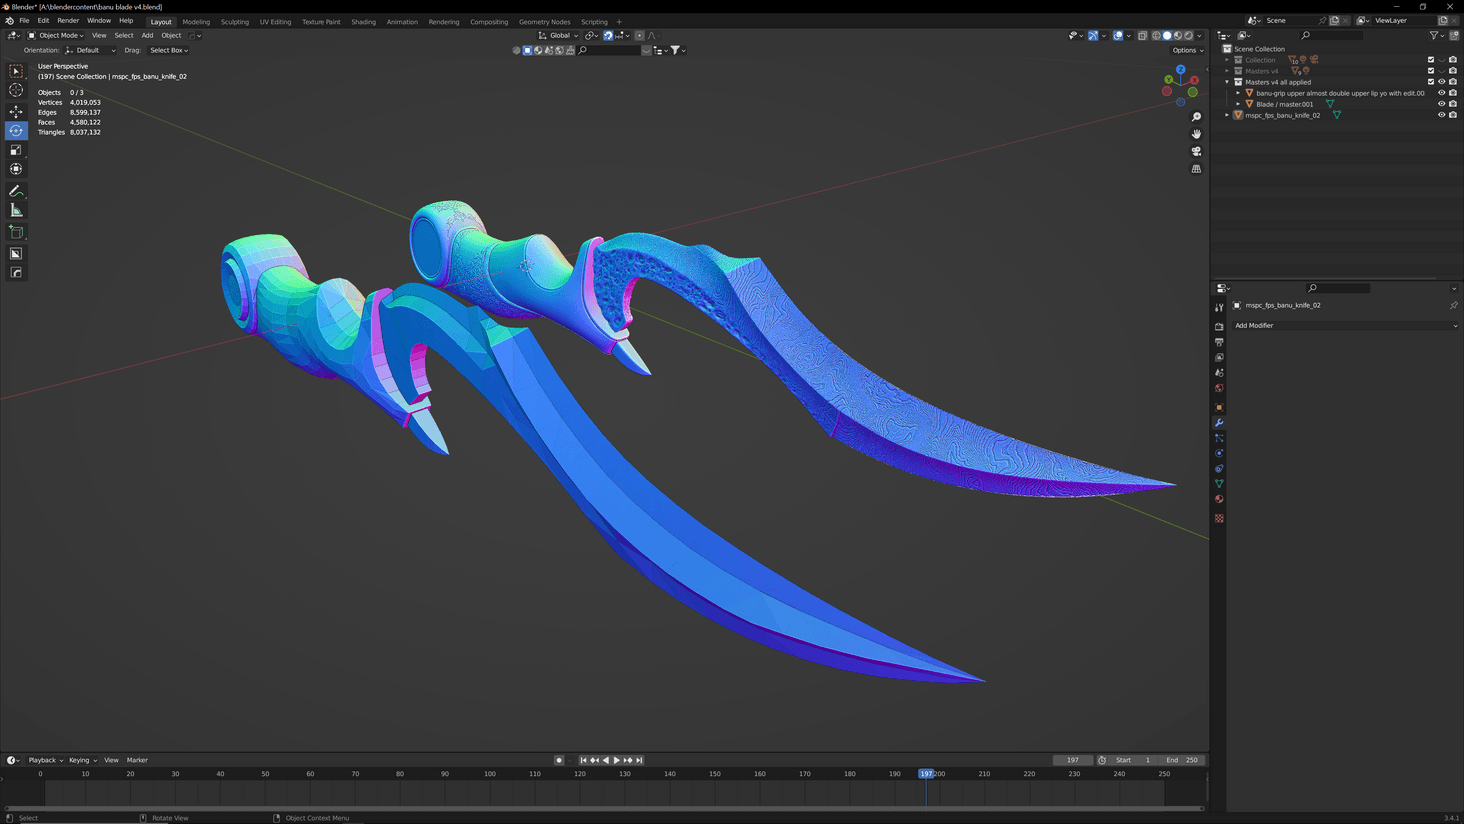Screen dimensions: 1464x824
Task: Enable the Collection checkbox in the Outliner
Action: click(x=1430, y=59)
